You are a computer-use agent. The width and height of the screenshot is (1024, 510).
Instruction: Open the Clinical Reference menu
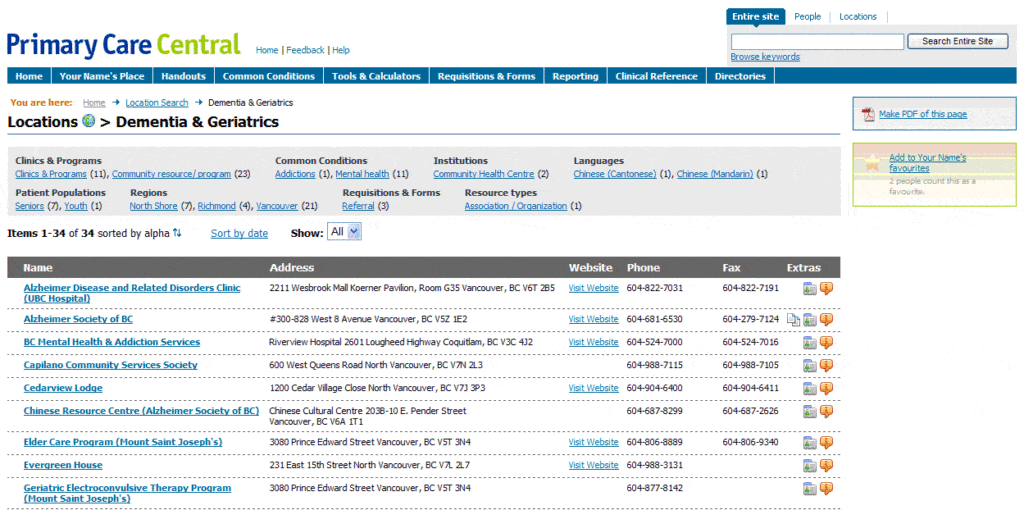point(656,76)
